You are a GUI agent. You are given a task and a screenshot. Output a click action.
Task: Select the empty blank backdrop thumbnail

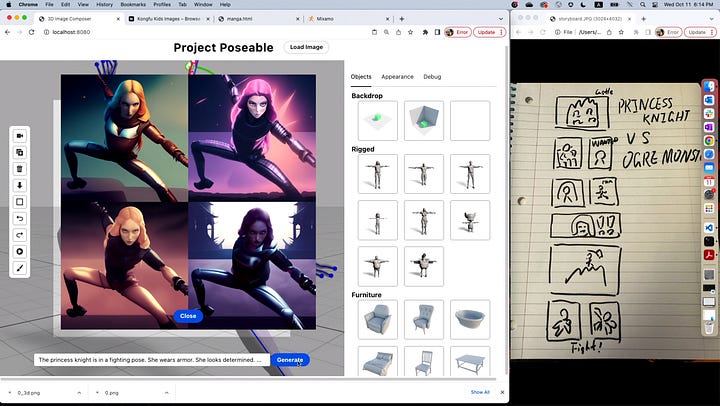click(x=470, y=120)
